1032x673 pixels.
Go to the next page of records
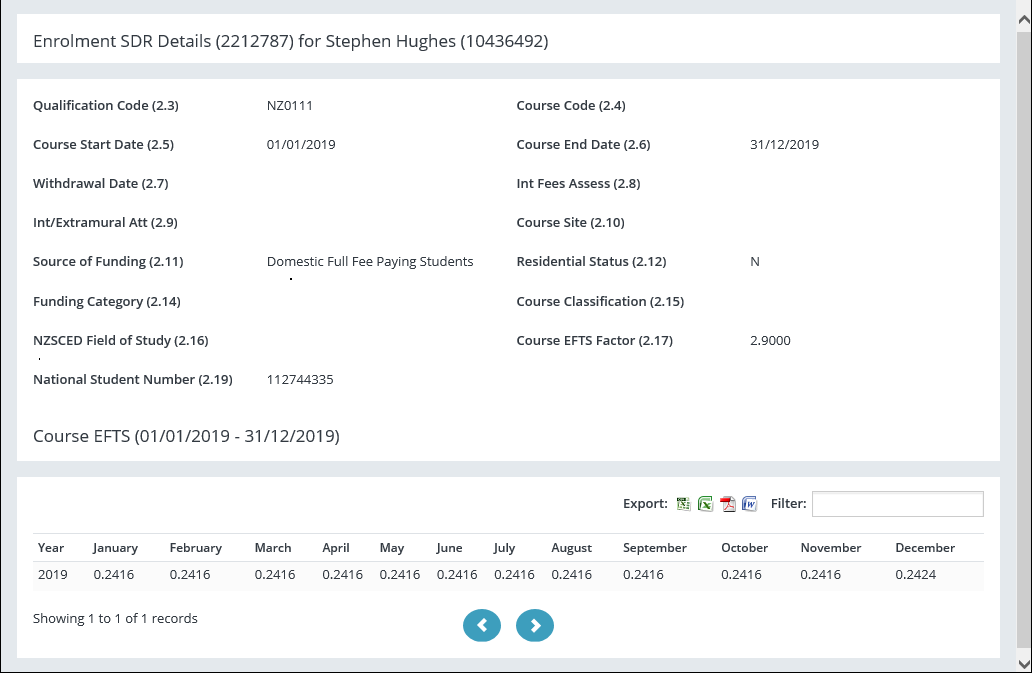click(535, 625)
